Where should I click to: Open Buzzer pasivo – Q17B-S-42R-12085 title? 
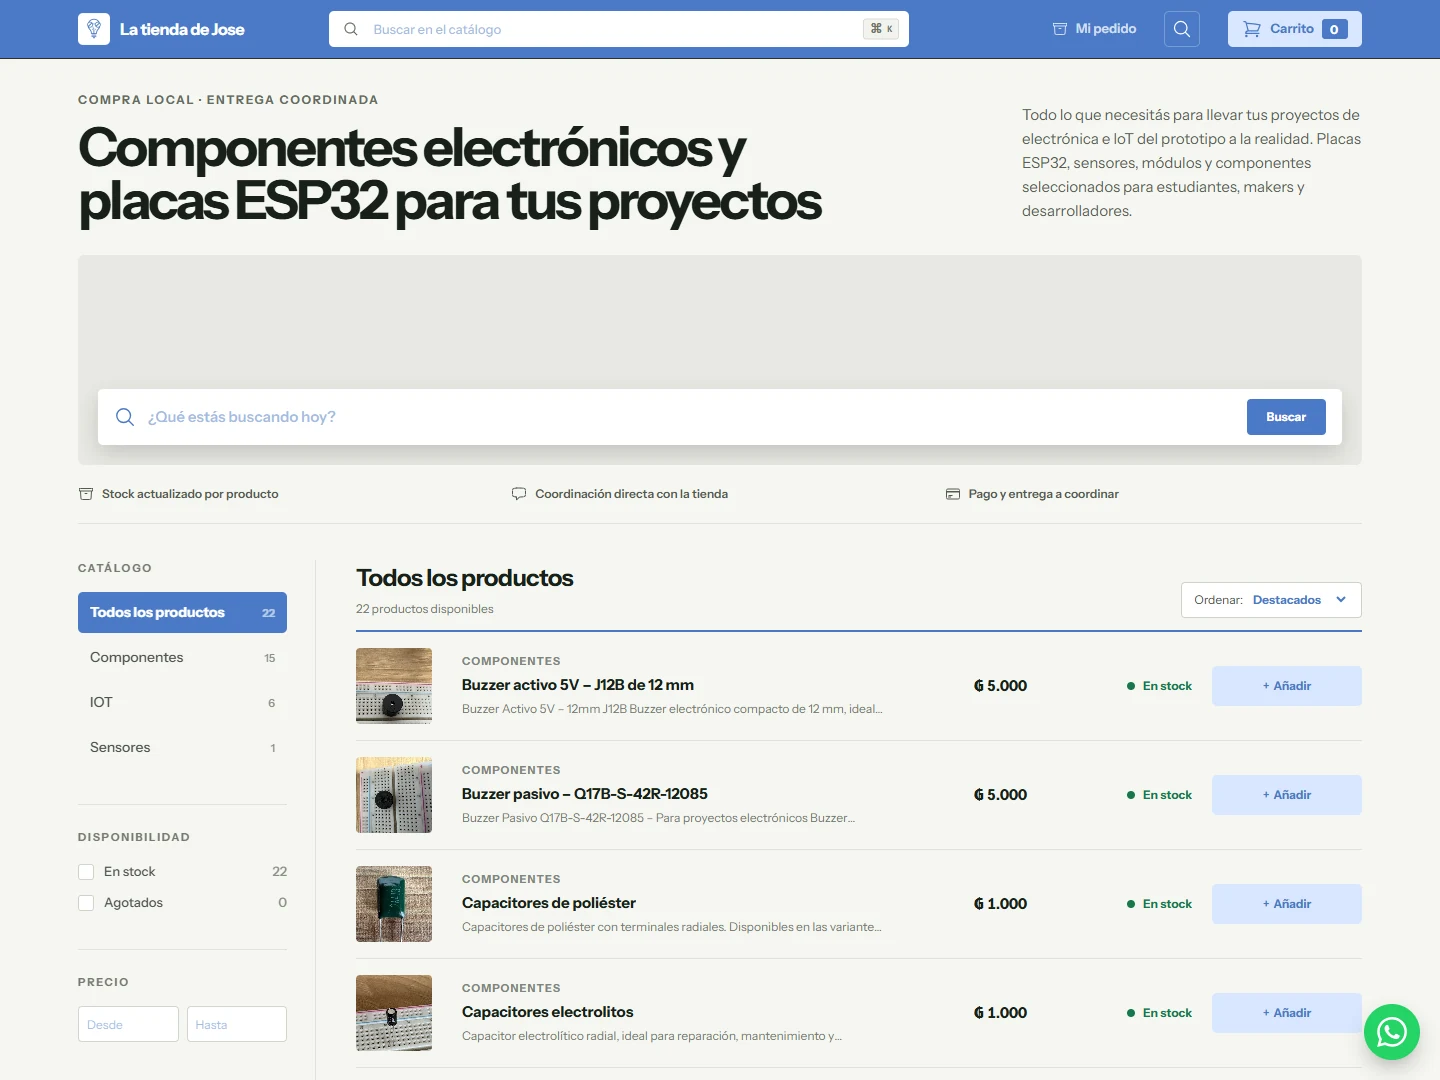[x=585, y=794]
